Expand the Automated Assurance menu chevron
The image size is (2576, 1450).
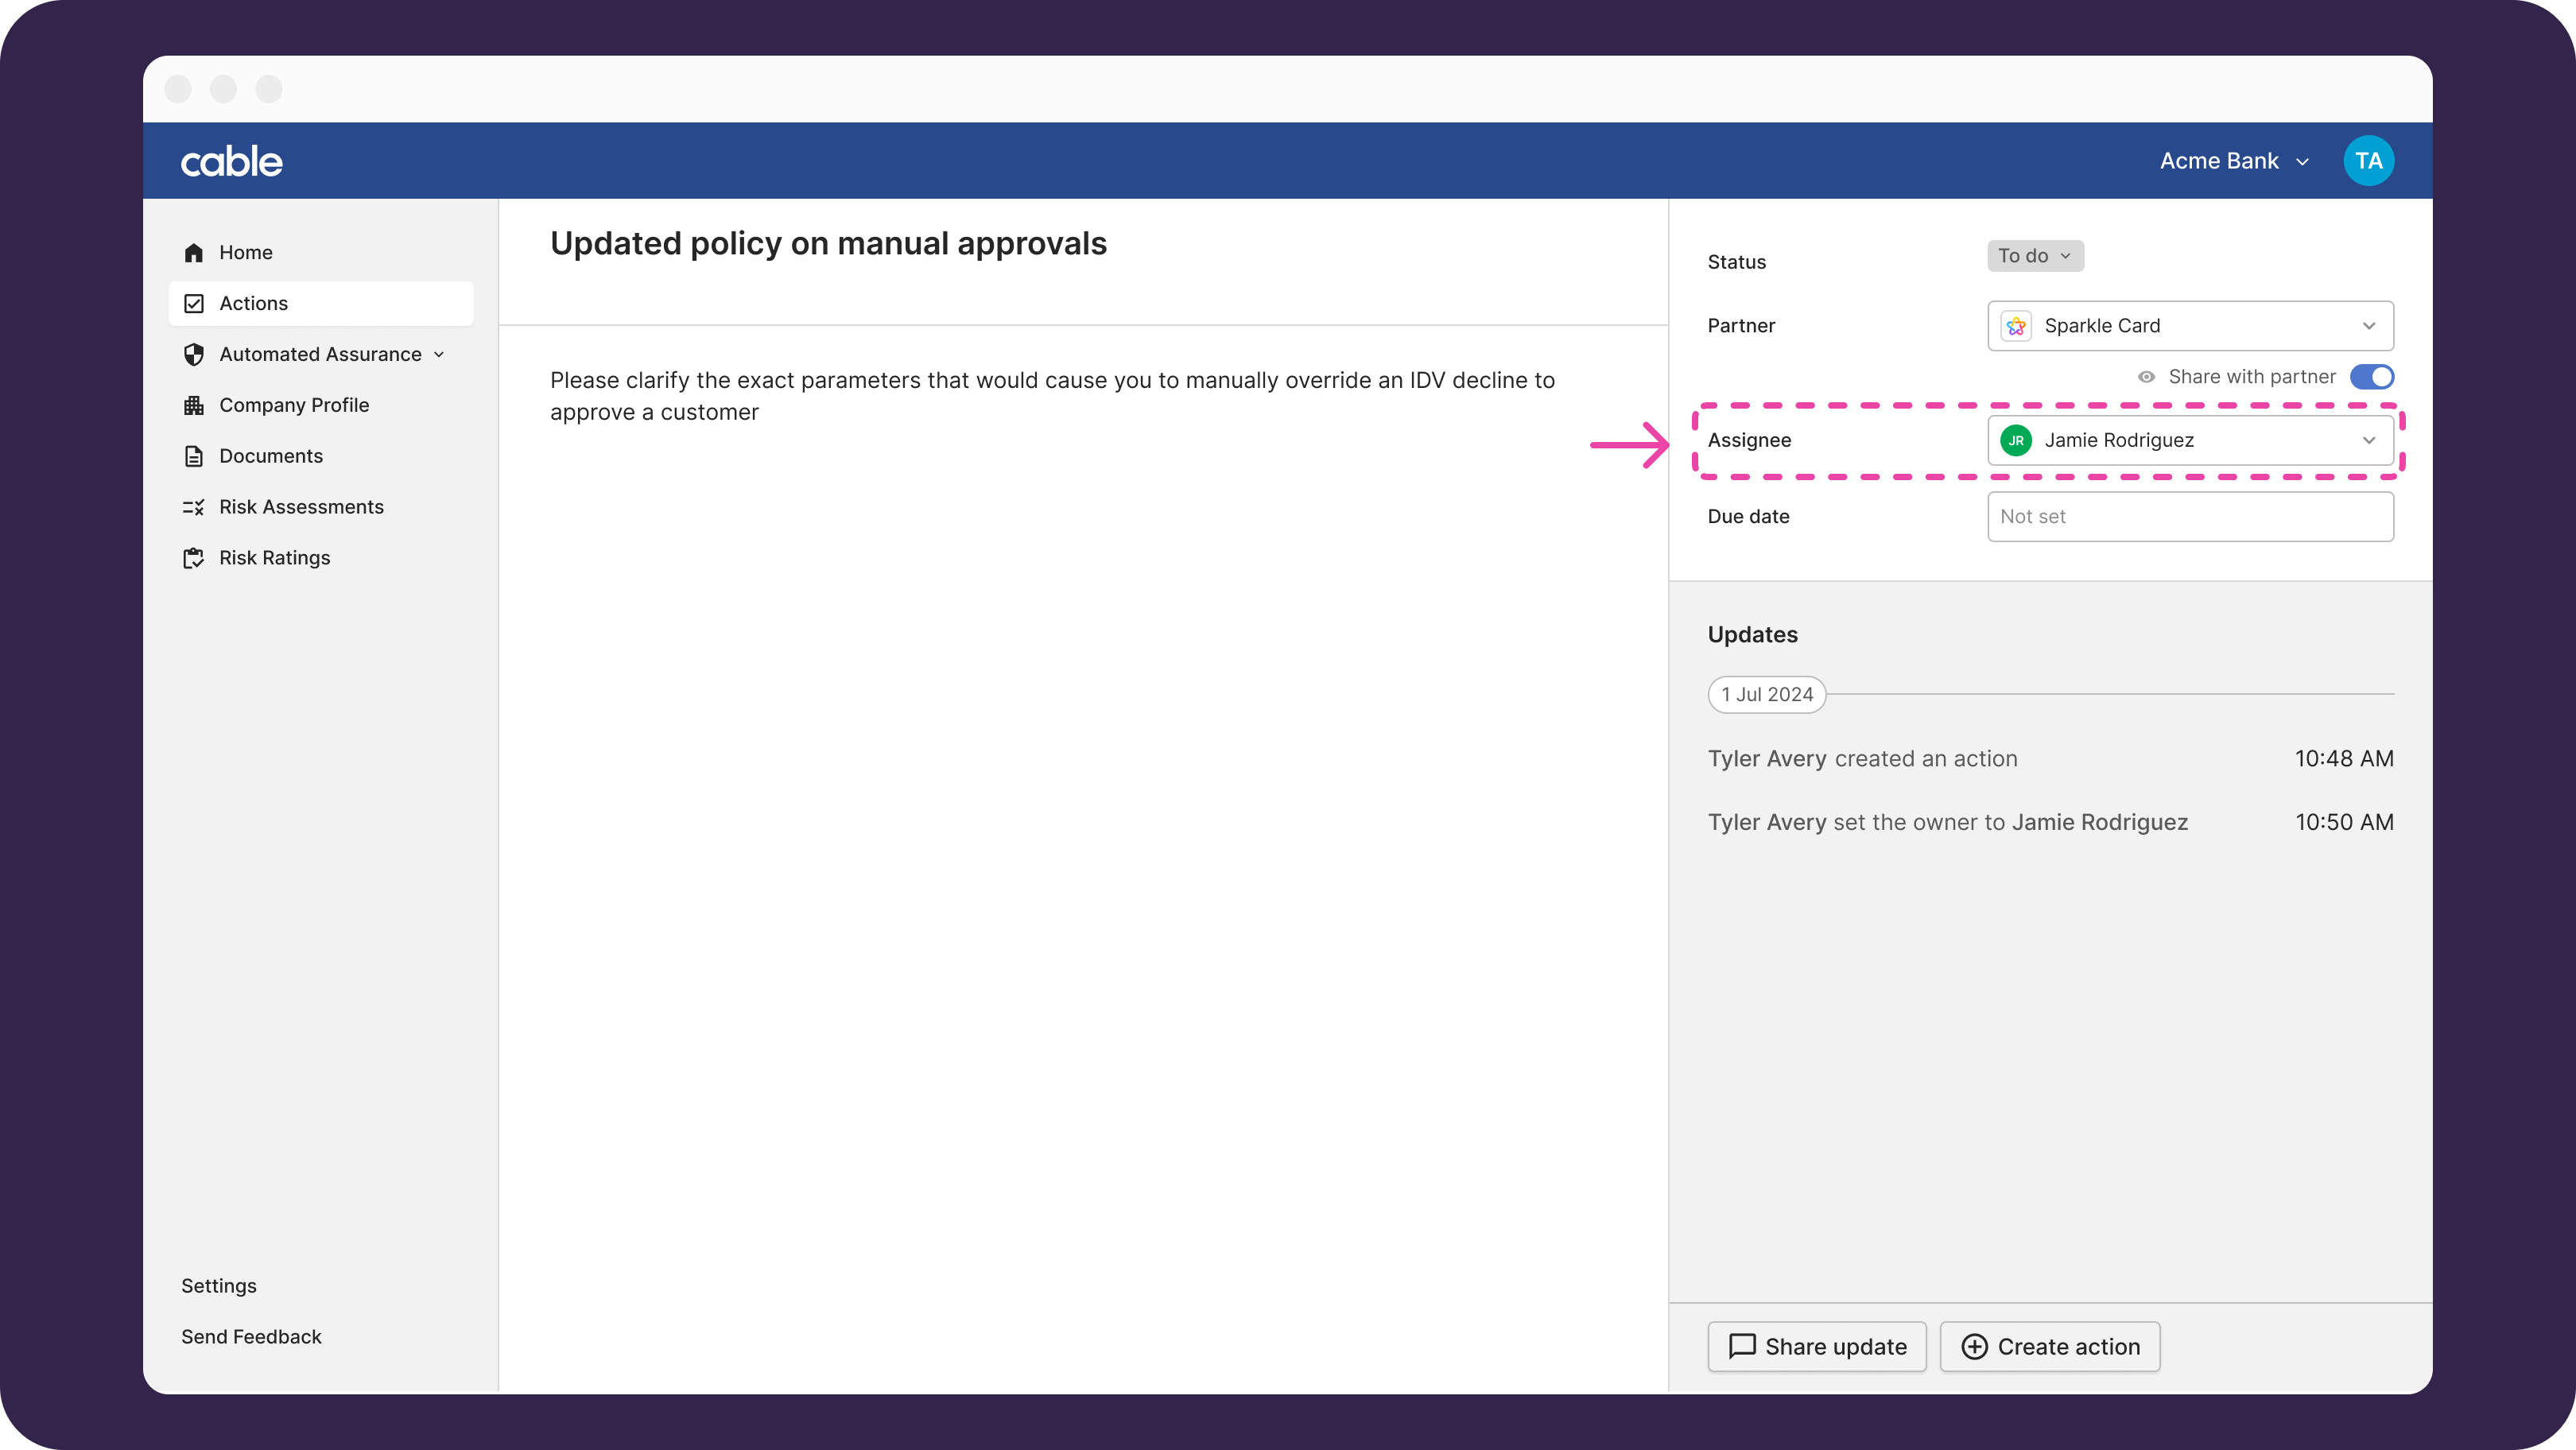(x=439, y=355)
